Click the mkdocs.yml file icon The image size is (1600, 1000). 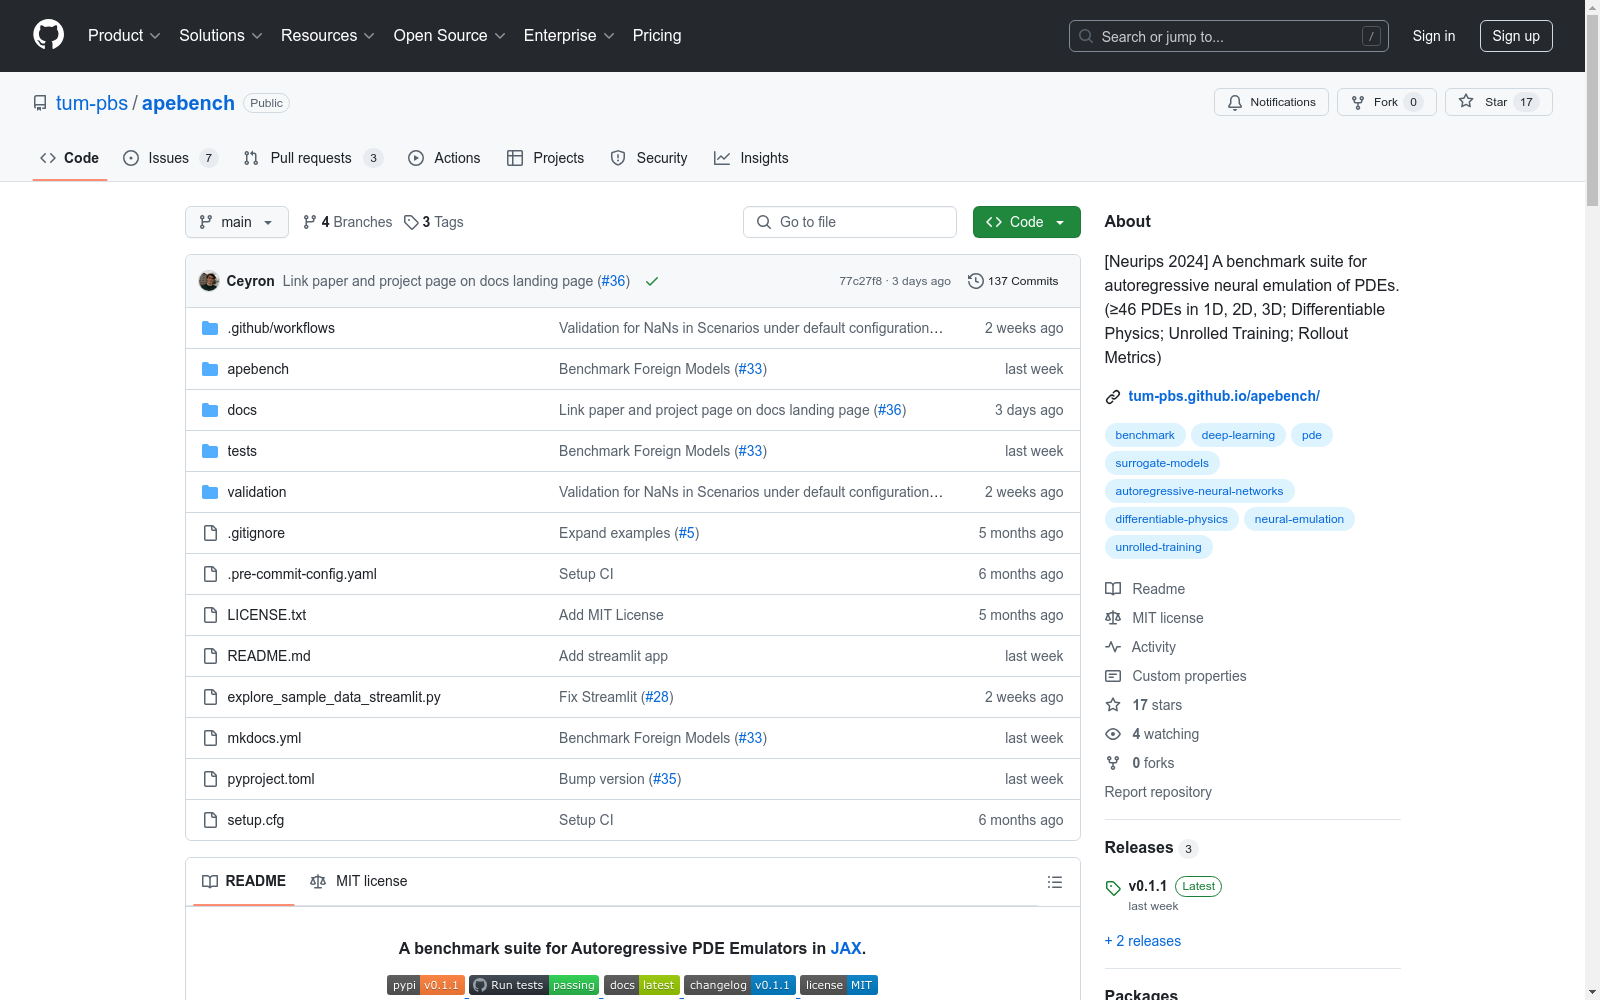tap(210, 738)
